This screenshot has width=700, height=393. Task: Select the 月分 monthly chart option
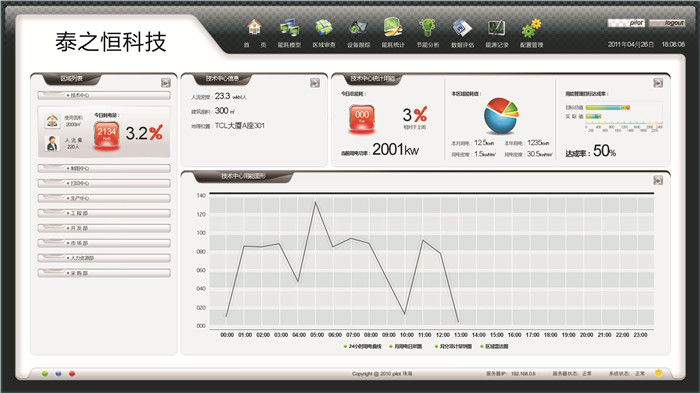[453, 347]
